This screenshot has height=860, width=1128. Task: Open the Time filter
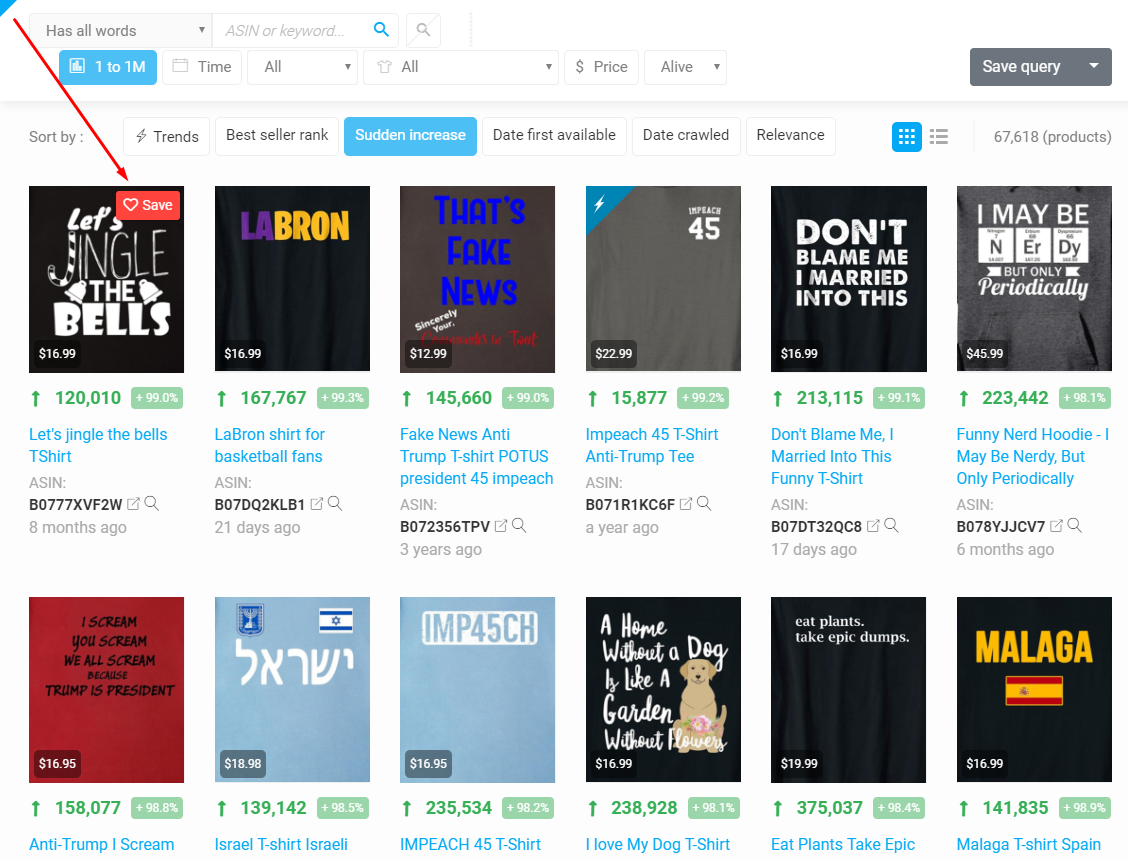pos(202,67)
